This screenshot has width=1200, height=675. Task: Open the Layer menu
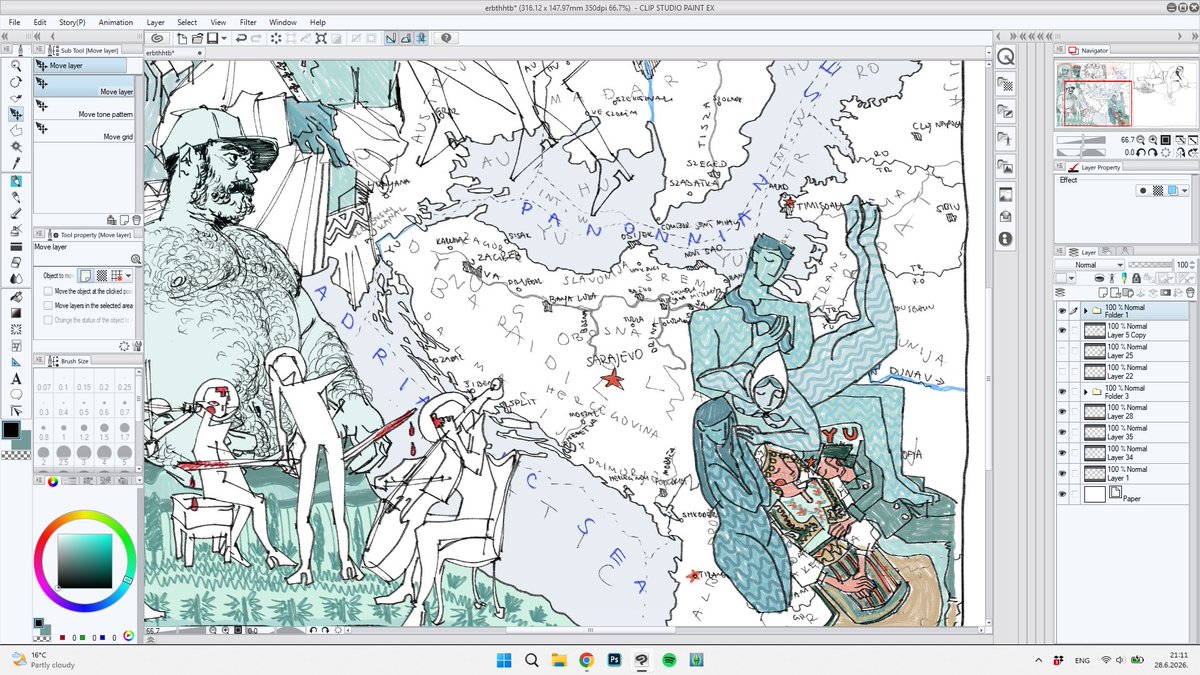point(156,22)
